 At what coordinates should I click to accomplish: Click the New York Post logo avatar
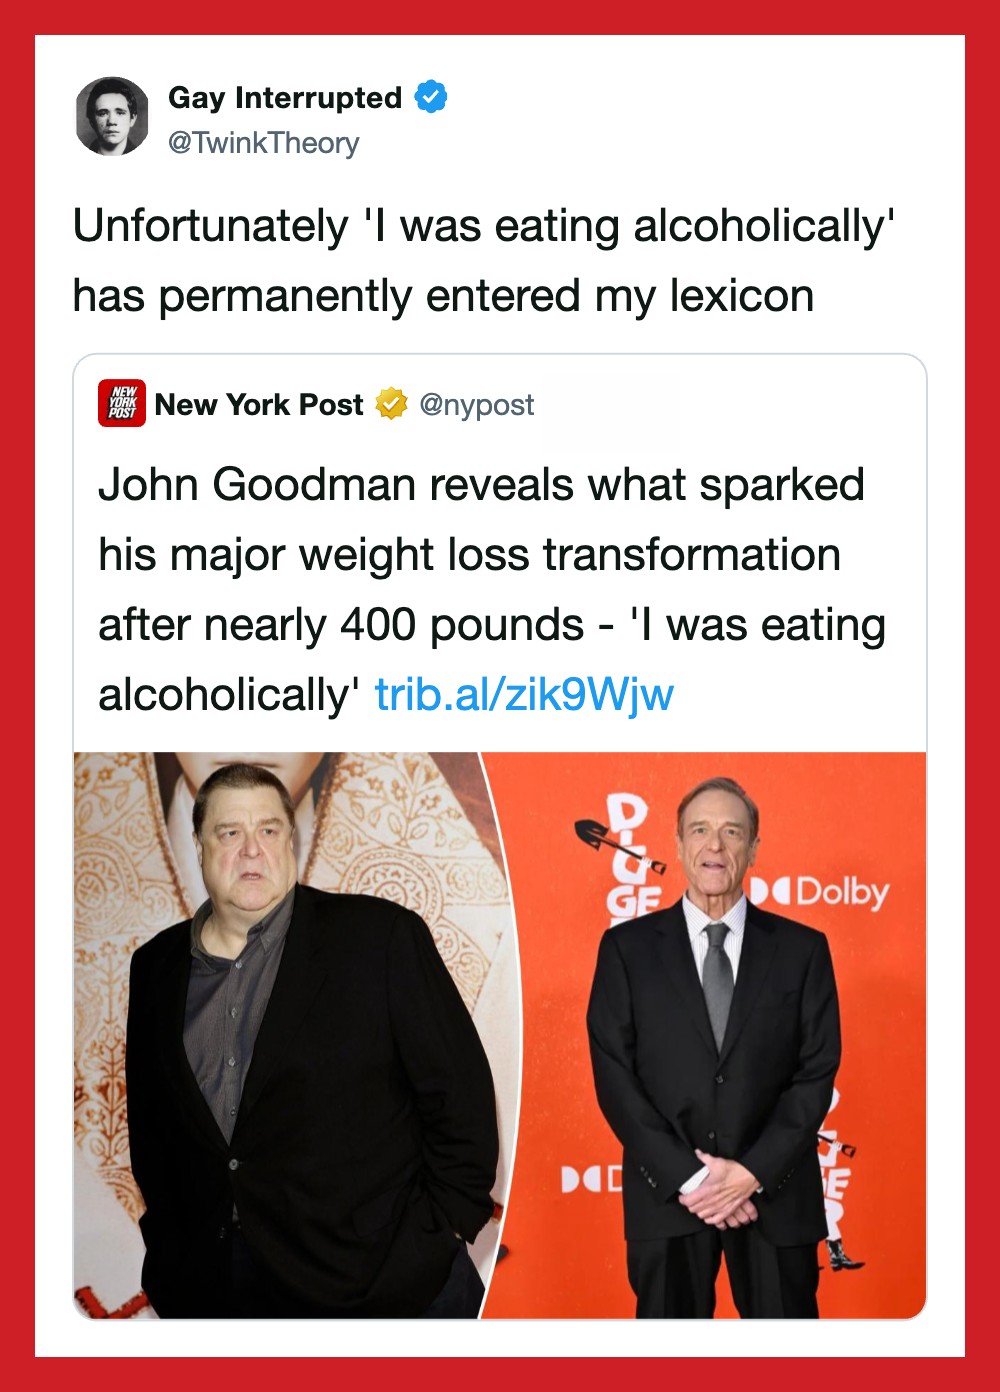[122, 403]
